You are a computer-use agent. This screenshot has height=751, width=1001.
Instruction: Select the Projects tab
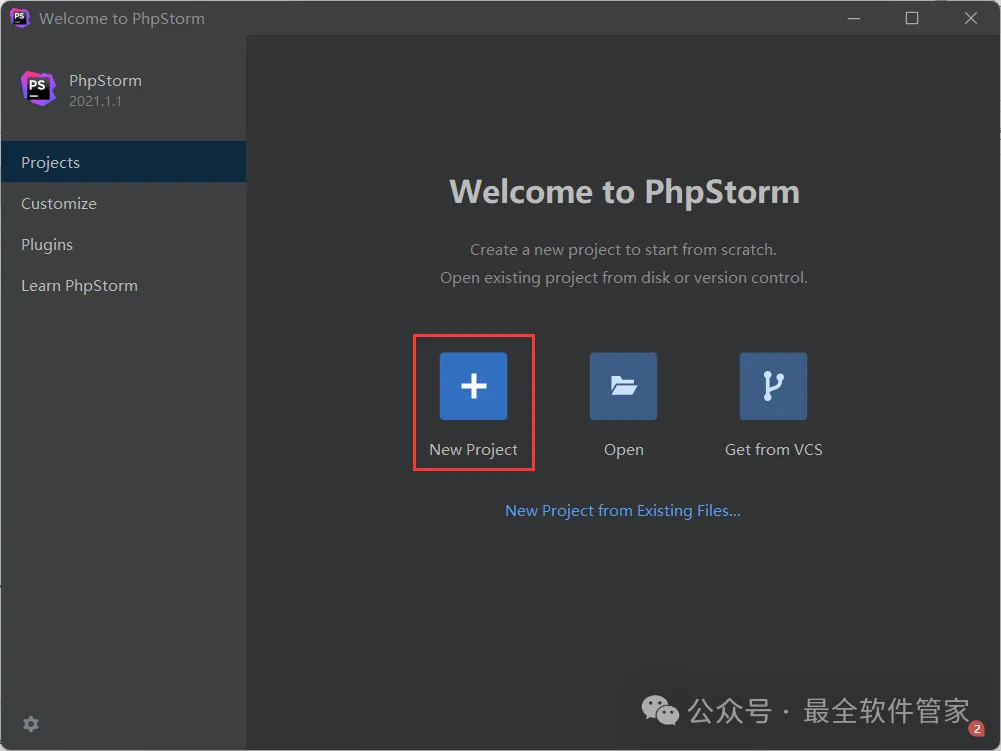(x=123, y=162)
